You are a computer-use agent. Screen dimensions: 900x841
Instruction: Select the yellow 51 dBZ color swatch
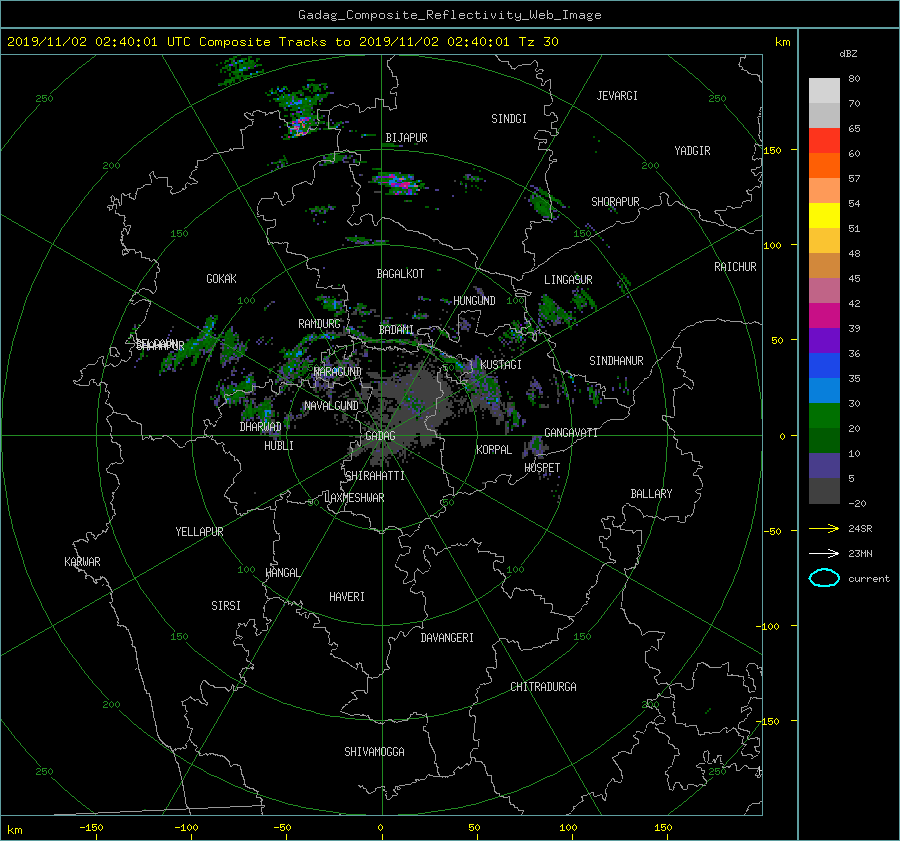824,215
